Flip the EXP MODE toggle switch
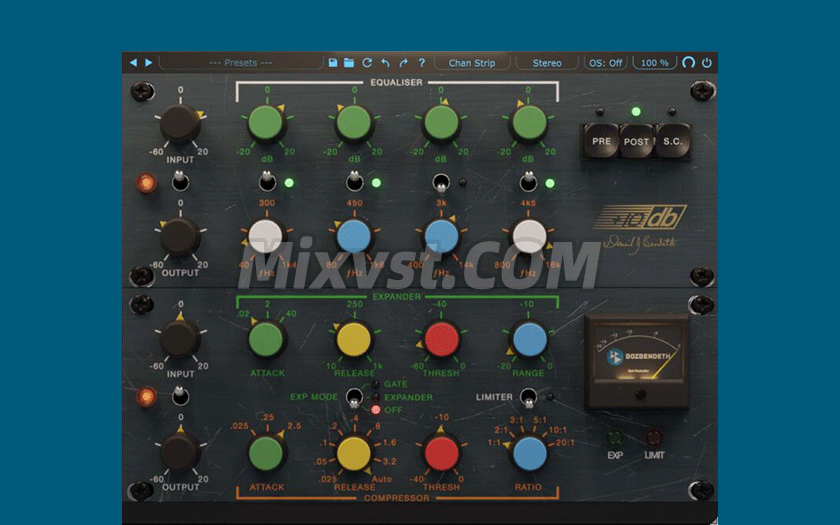This screenshot has width=840, height=525. pos(354,397)
